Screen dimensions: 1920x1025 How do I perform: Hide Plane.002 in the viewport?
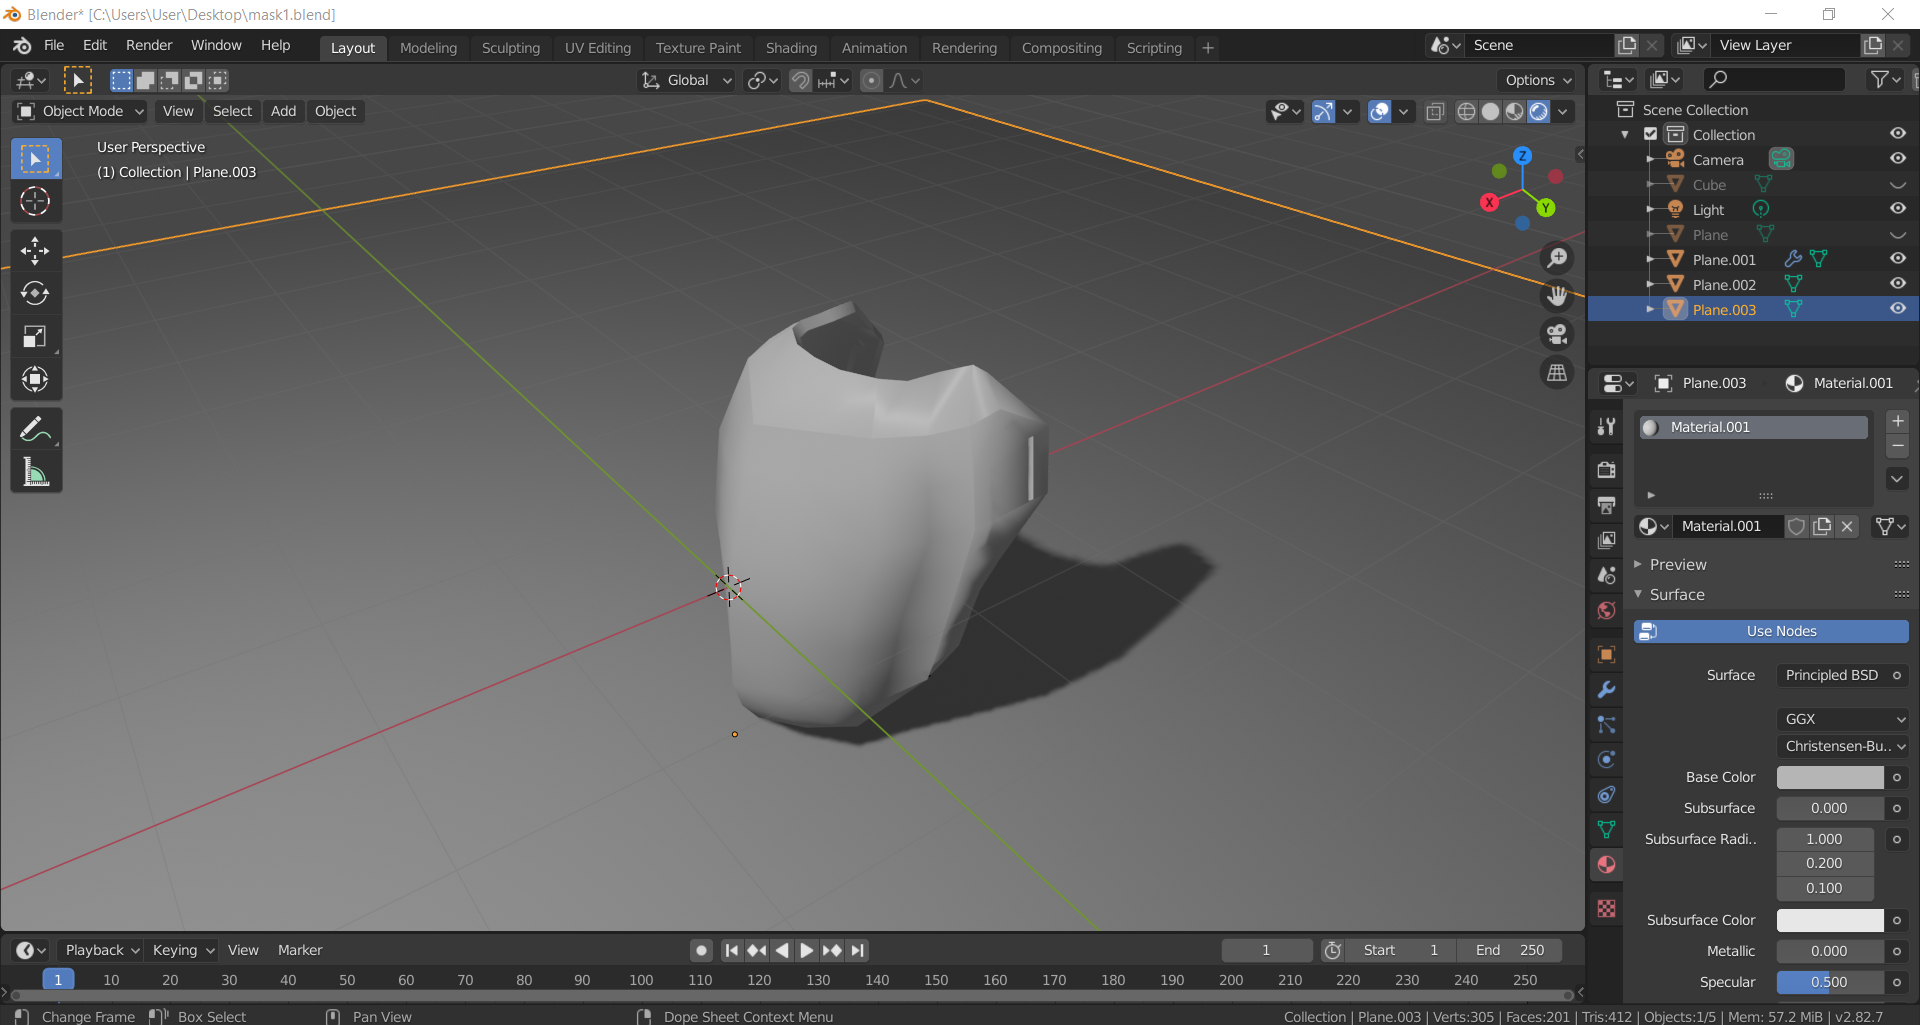[x=1898, y=283]
